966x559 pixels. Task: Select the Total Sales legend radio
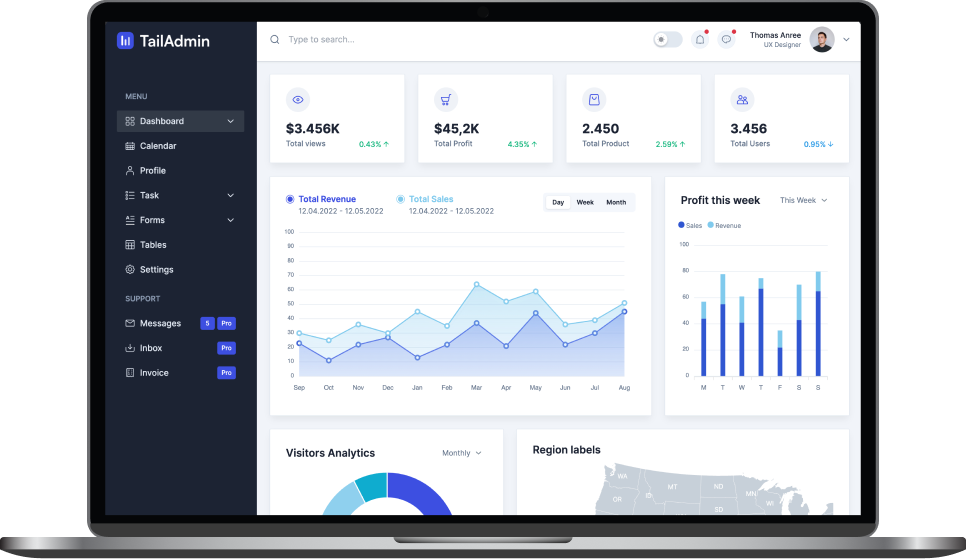pos(400,199)
